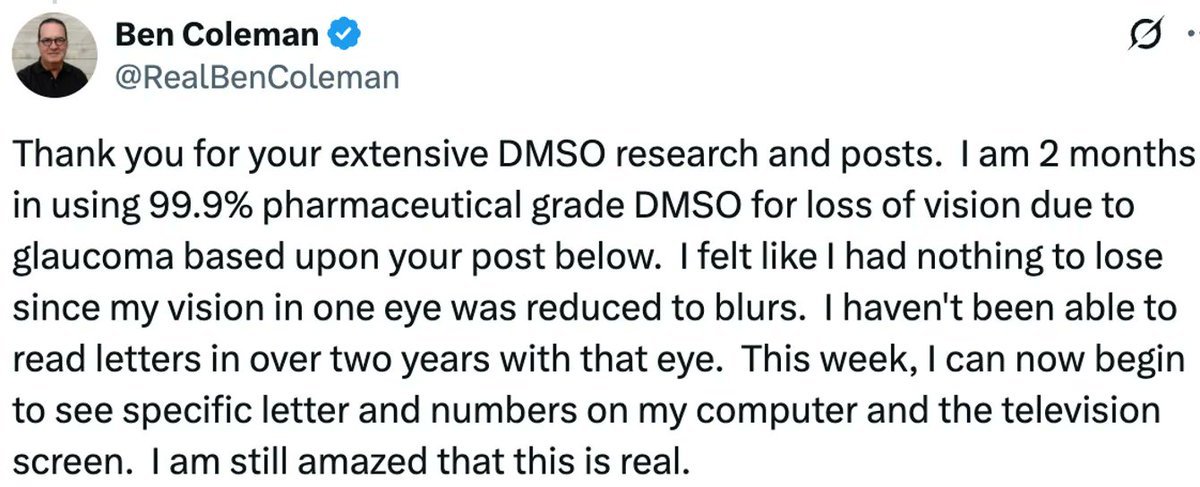Viewport: 1200px width, 487px height.
Task: Click the Grok slashed-circle icon
Action: [1140, 37]
